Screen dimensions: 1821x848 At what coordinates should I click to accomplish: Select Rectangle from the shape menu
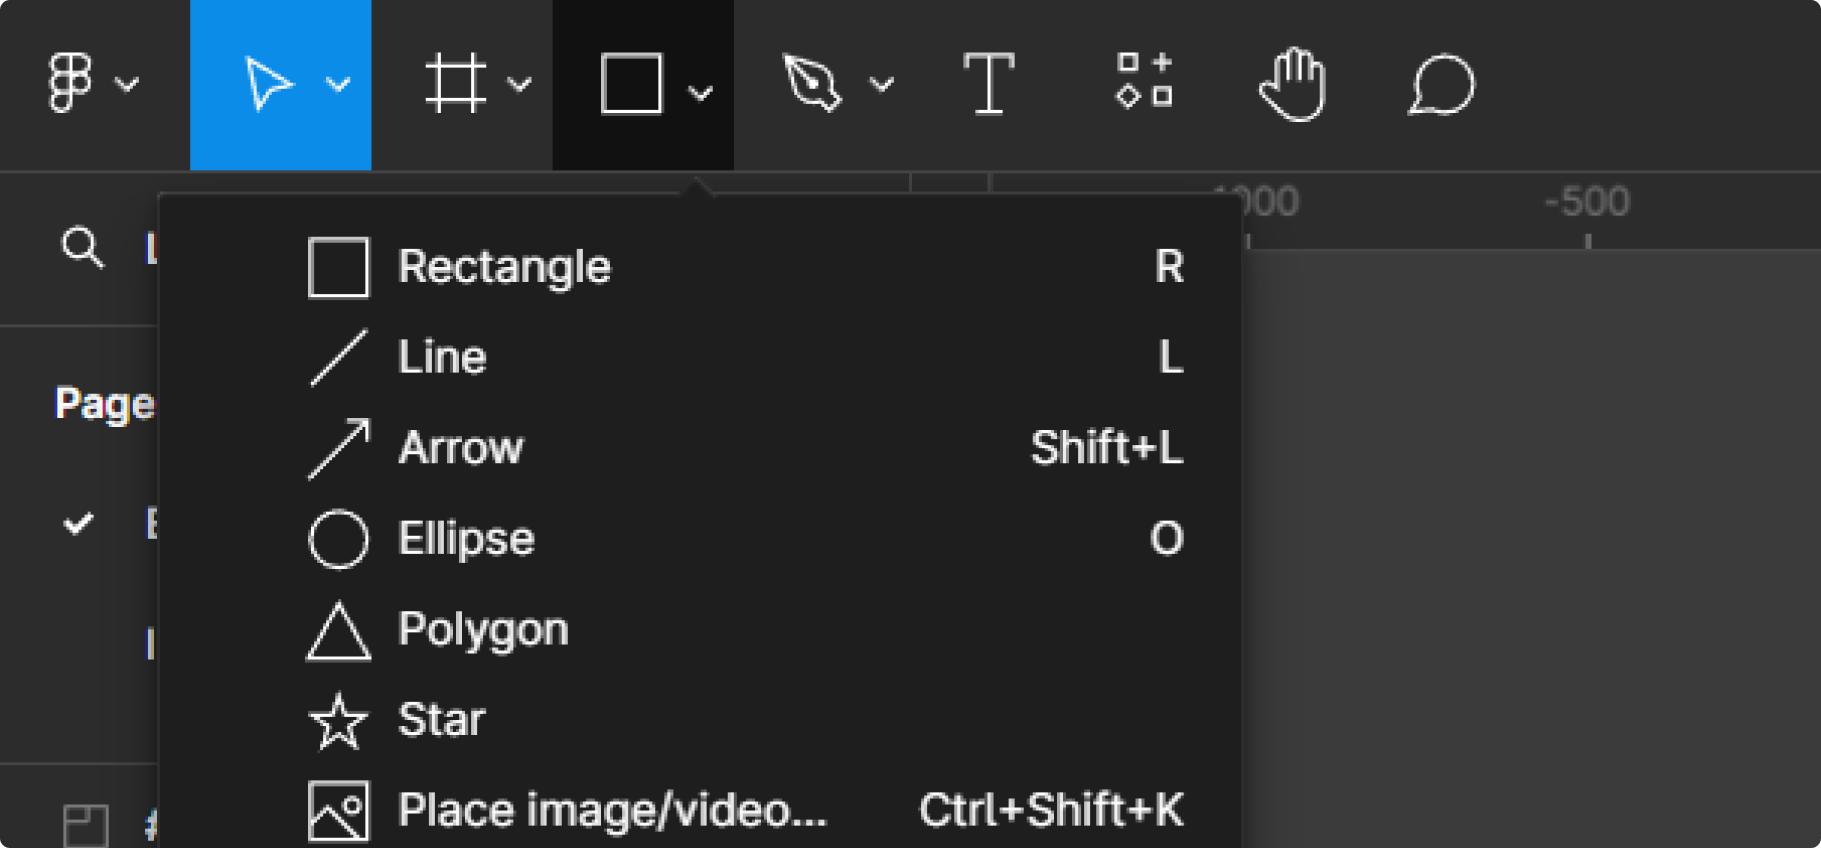pos(503,266)
